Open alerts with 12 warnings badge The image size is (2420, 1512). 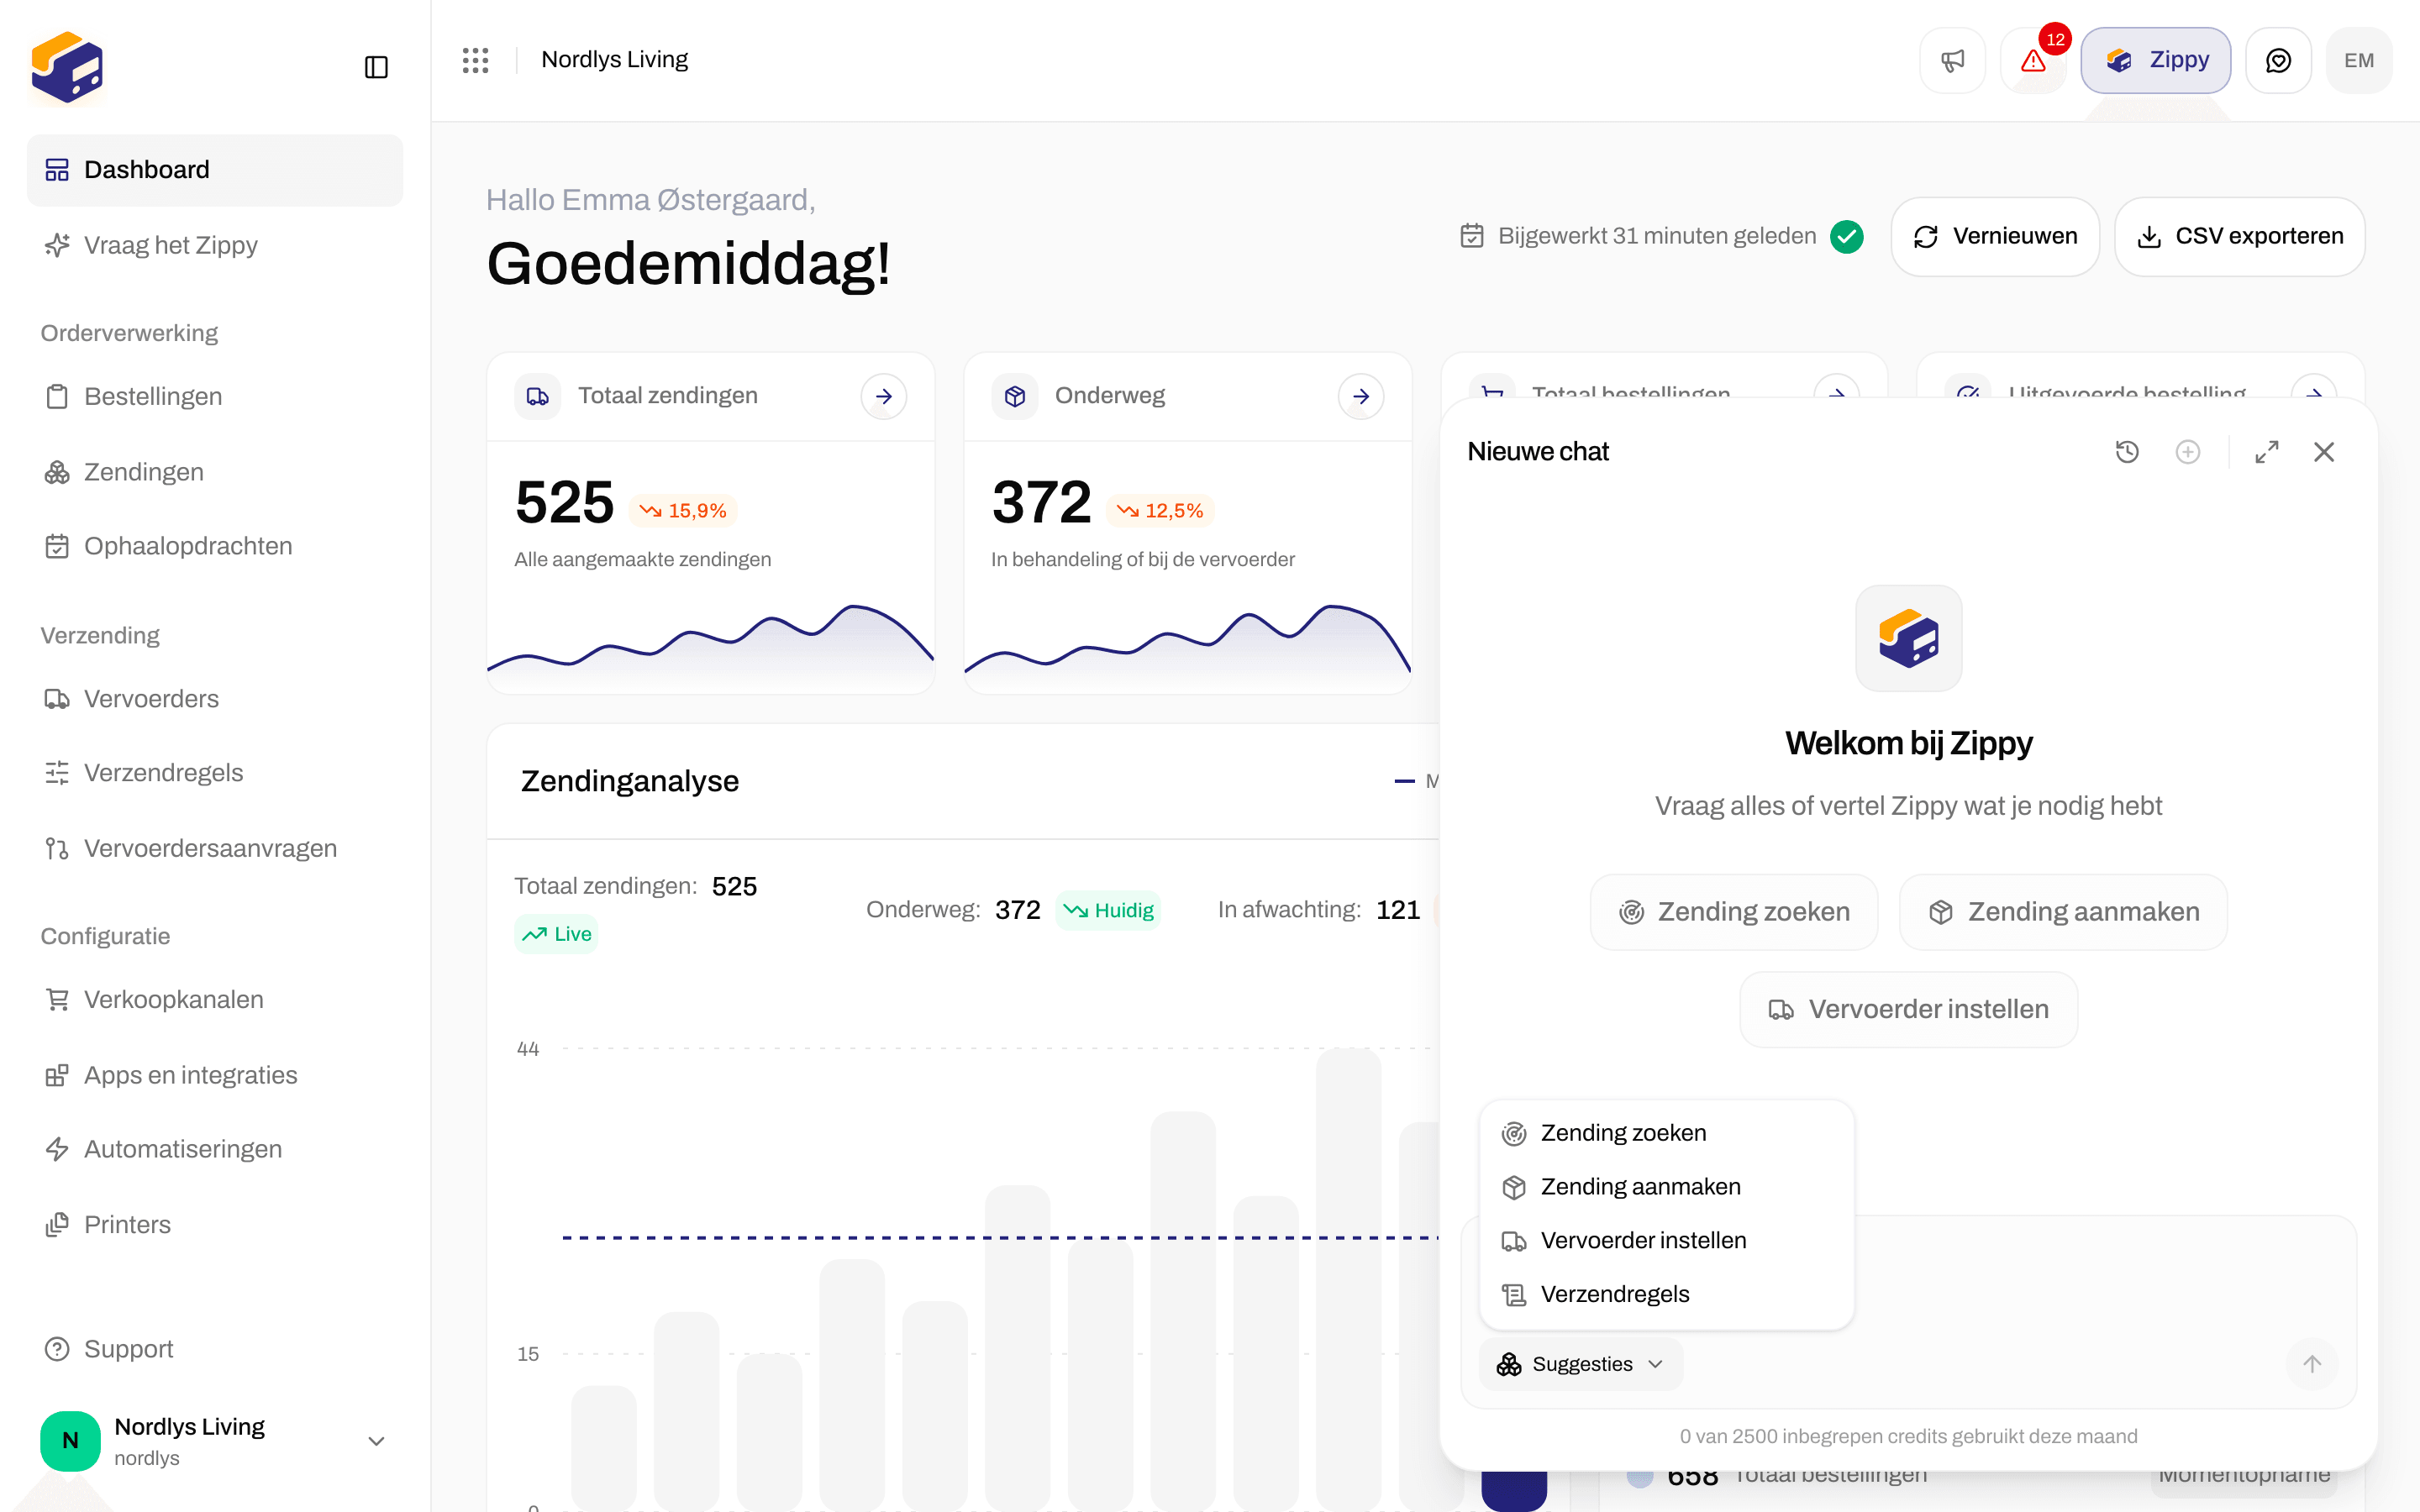2033,61
